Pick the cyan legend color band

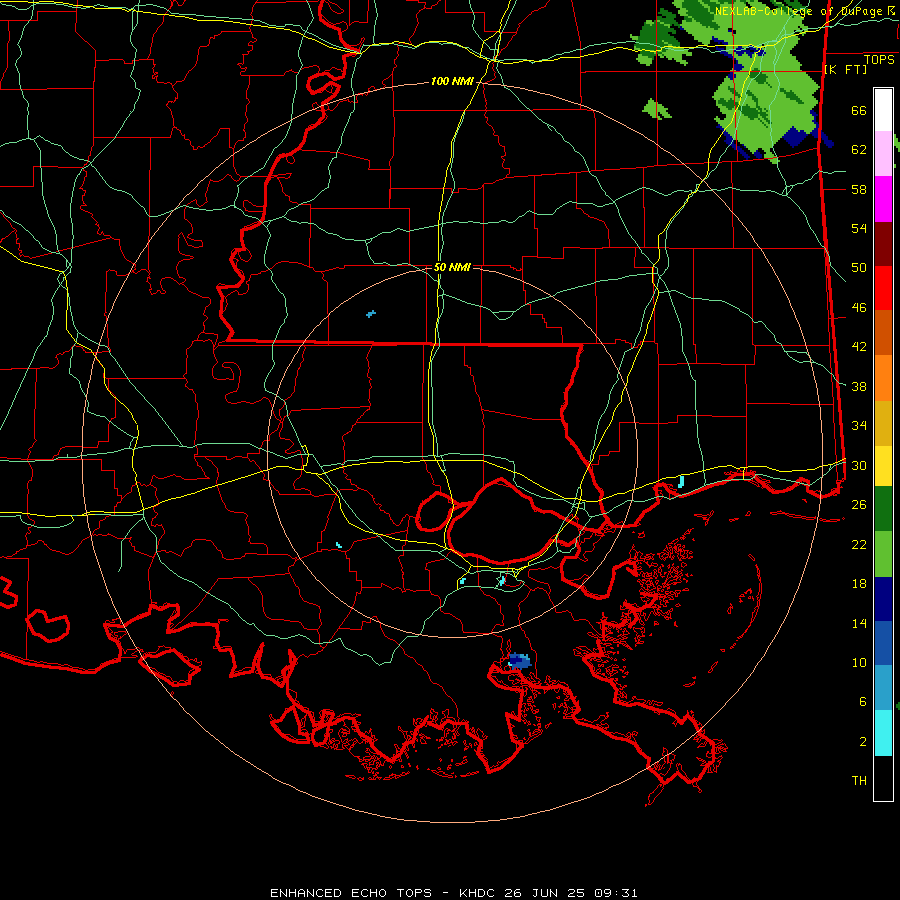[x=883, y=733]
